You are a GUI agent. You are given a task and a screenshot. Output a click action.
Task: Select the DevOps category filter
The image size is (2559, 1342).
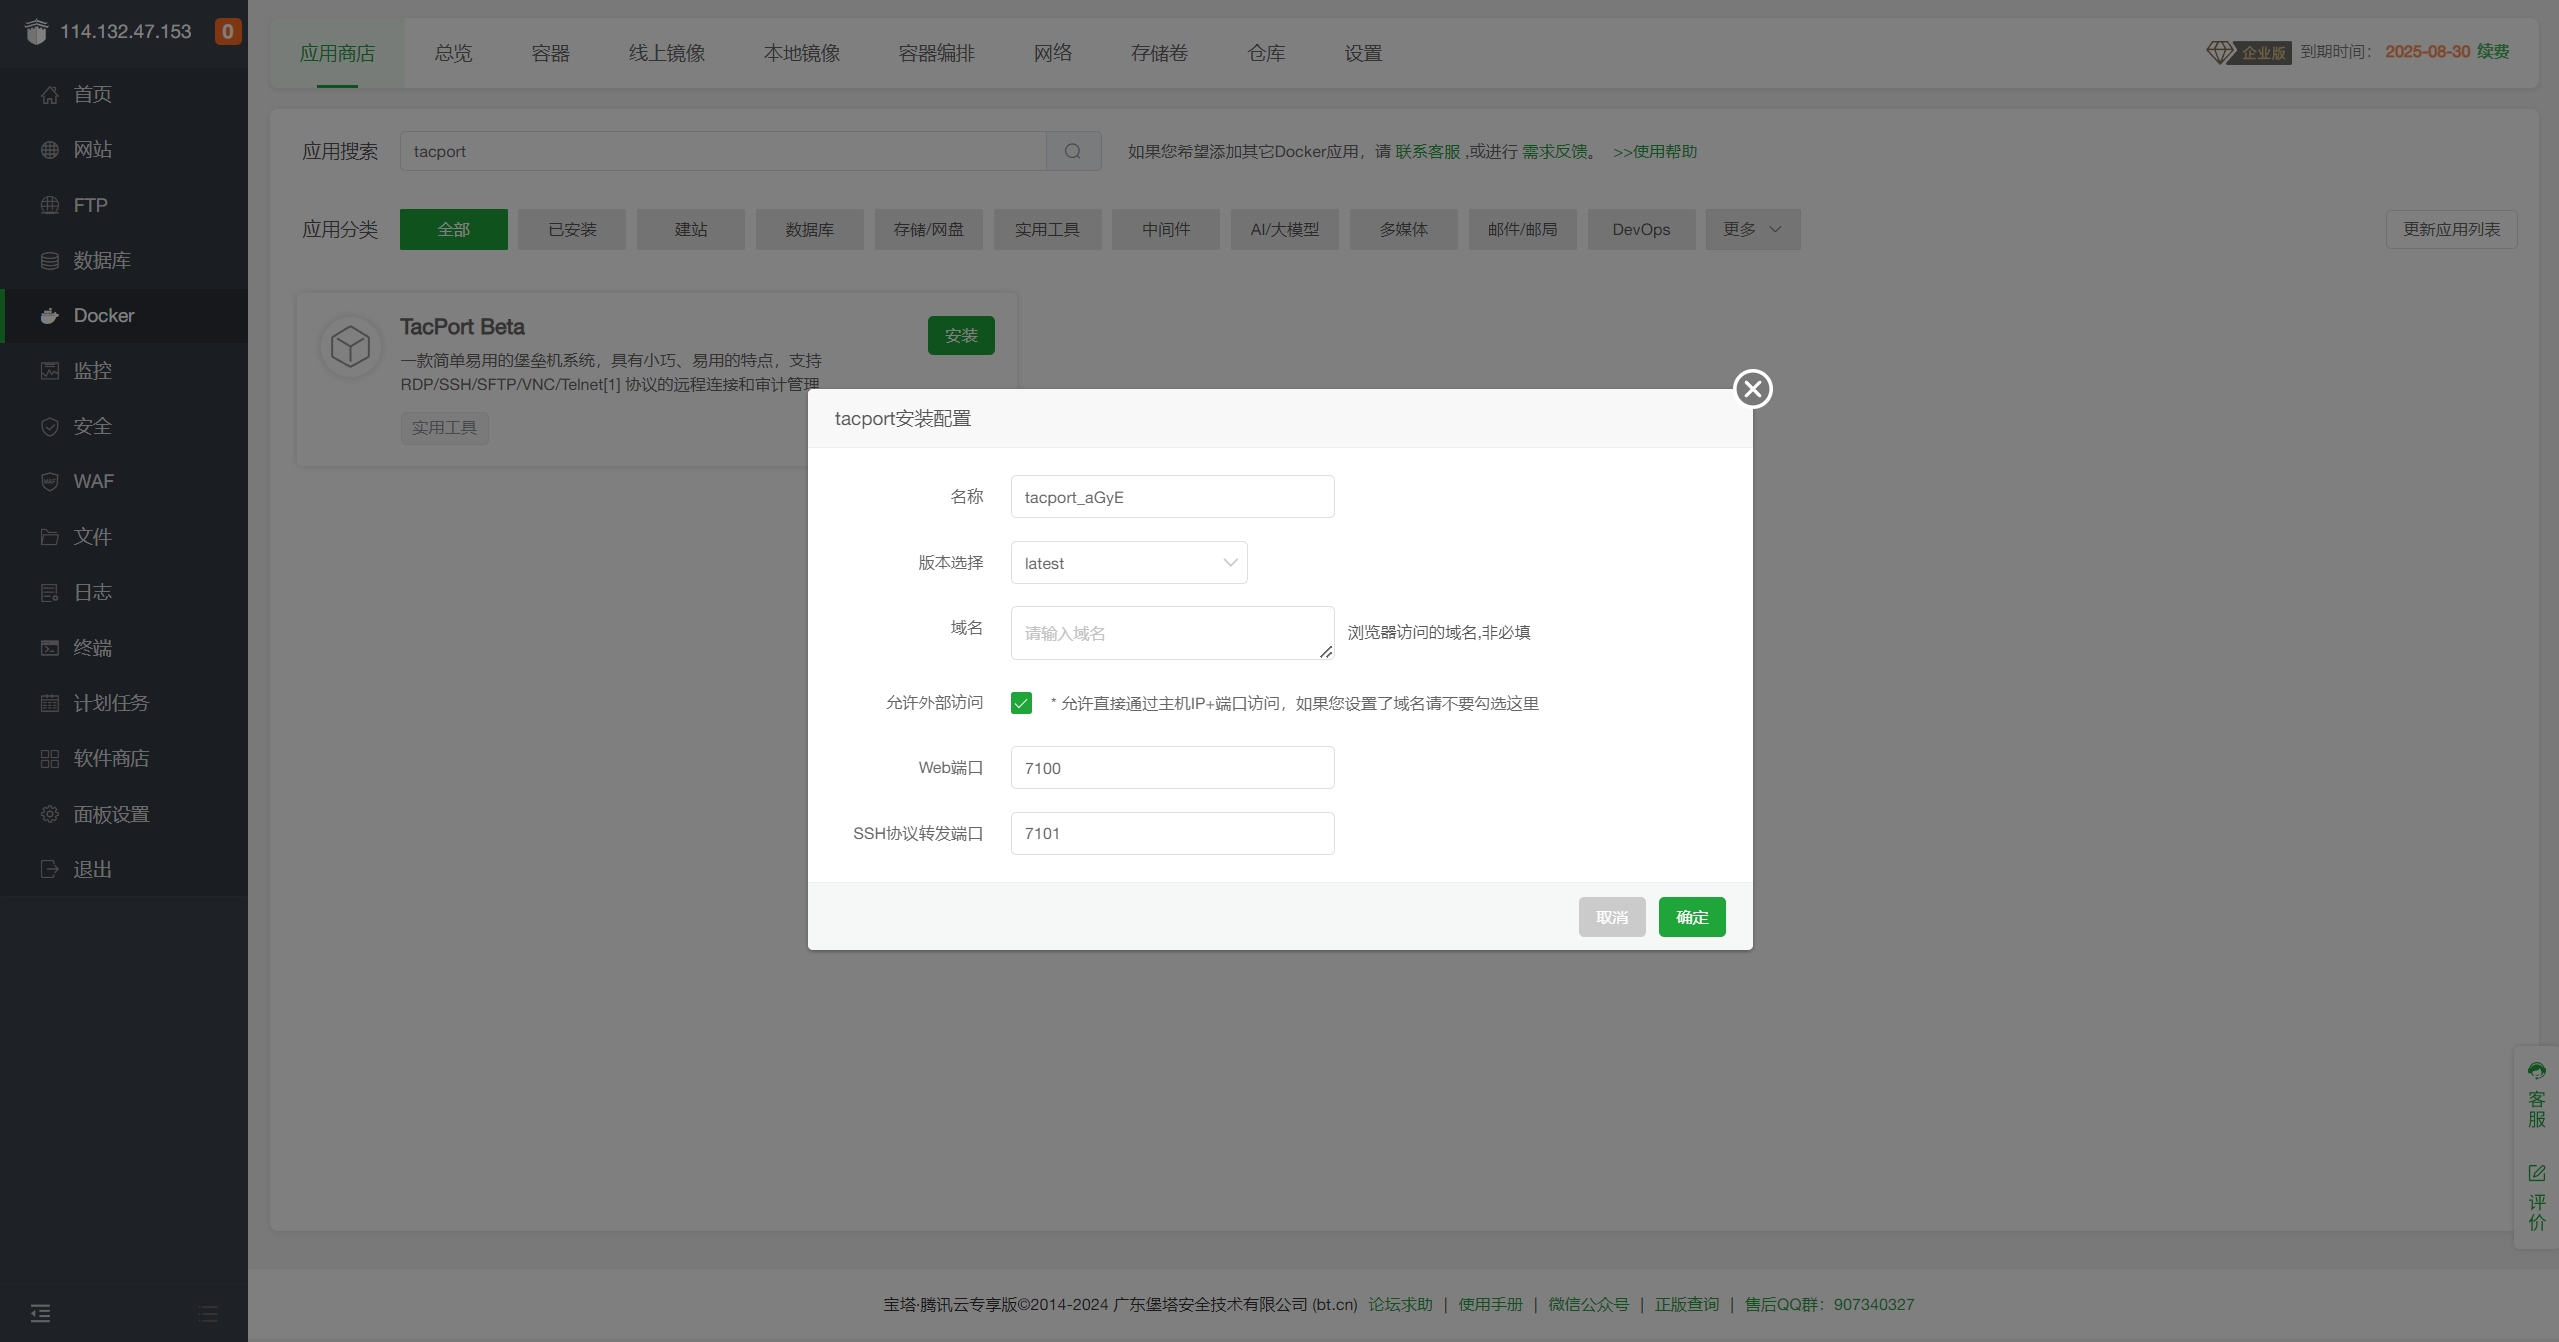tap(1641, 229)
